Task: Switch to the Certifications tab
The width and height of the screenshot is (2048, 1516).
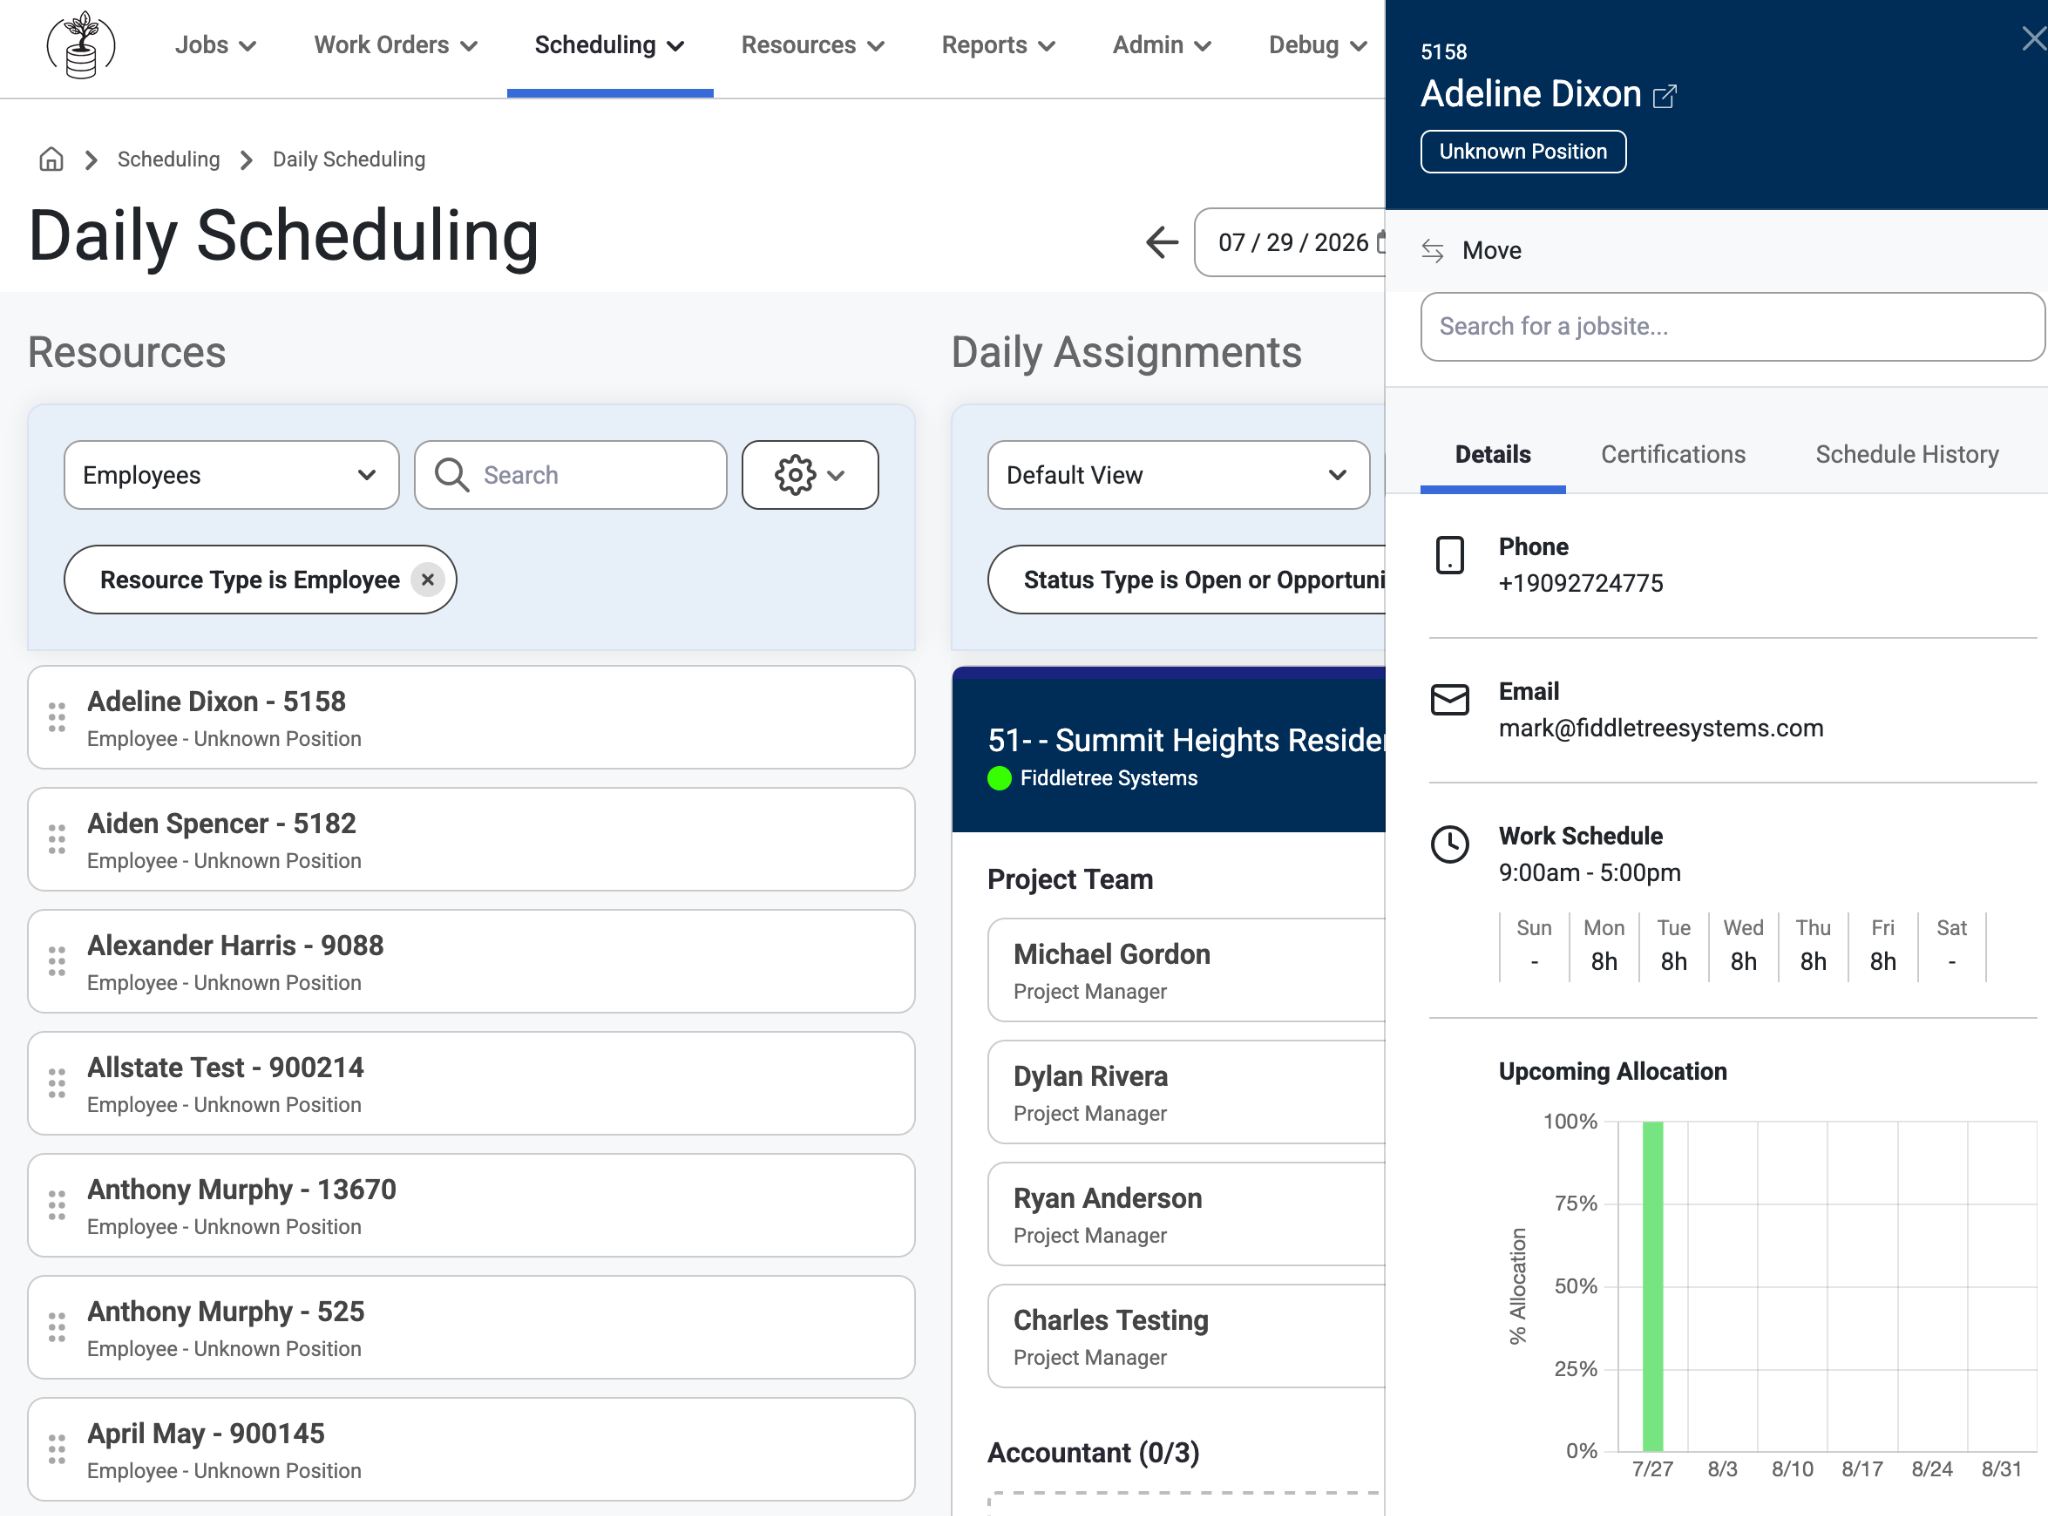Action: (x=1673, y=455)
